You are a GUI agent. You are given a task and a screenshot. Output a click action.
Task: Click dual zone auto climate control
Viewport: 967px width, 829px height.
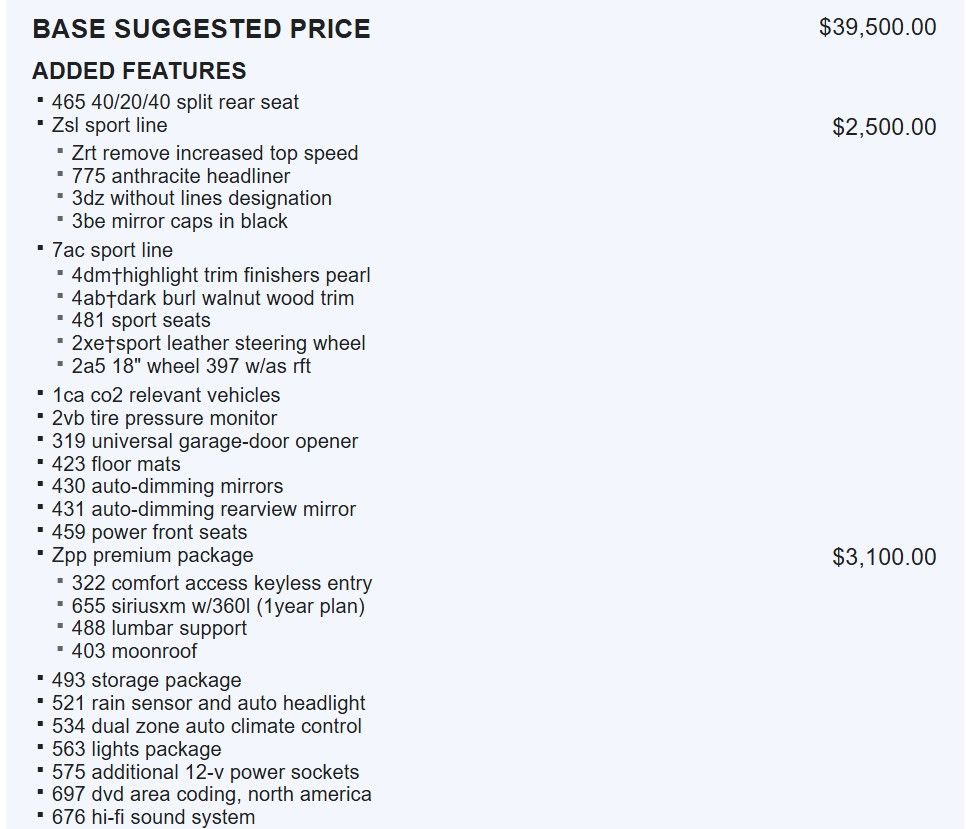(206, 726)
